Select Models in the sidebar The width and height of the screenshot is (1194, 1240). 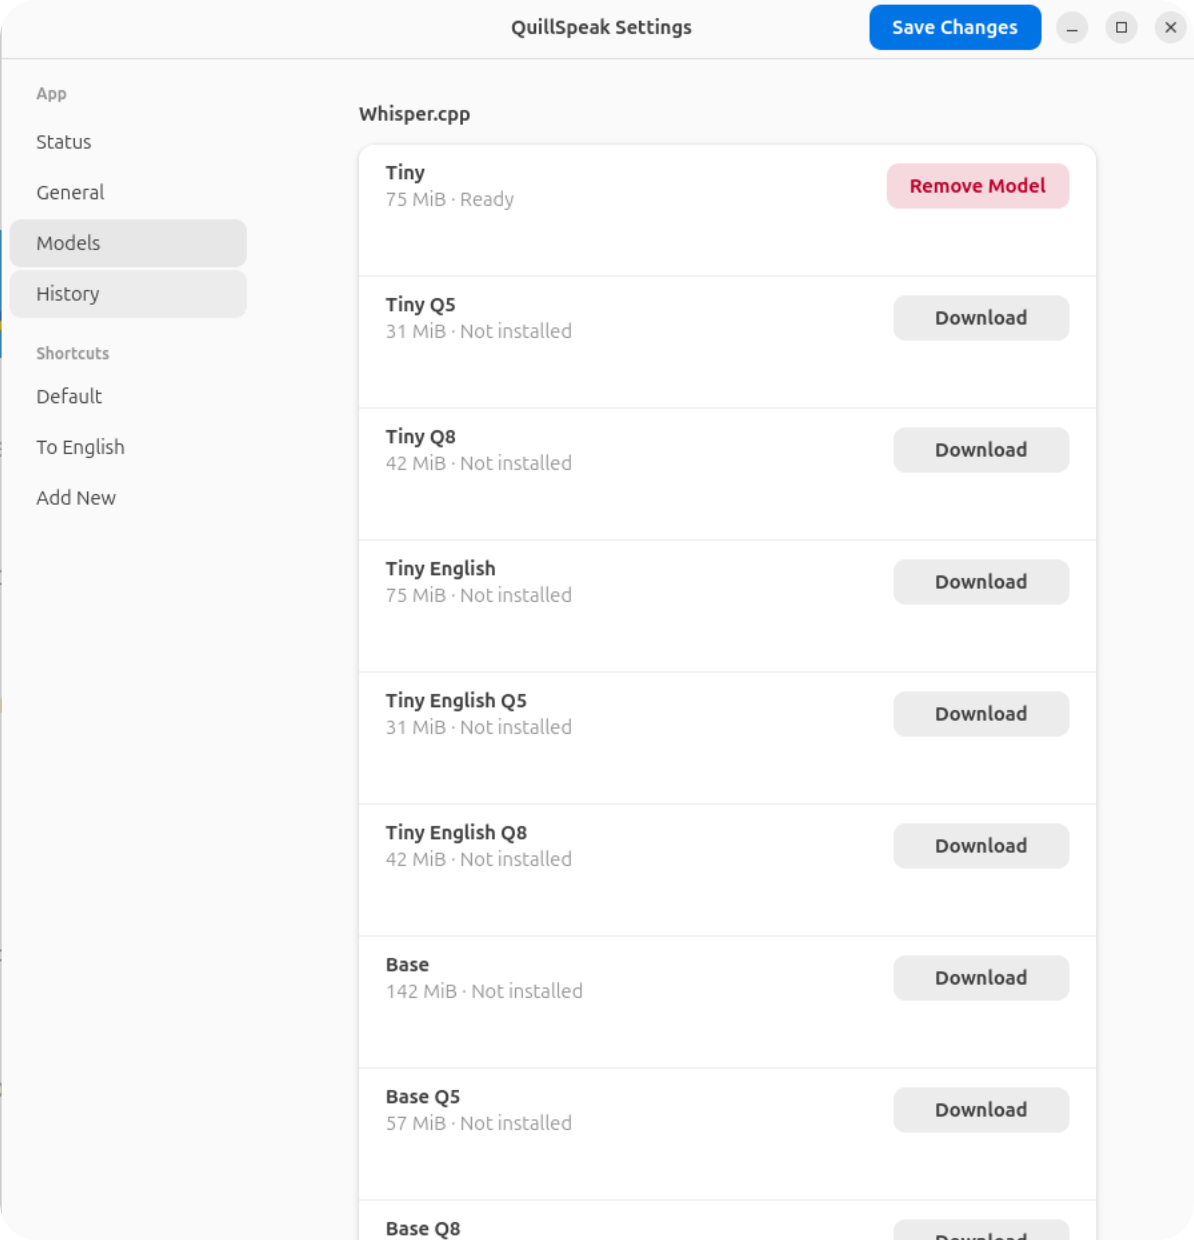click(x=128, y=243)
